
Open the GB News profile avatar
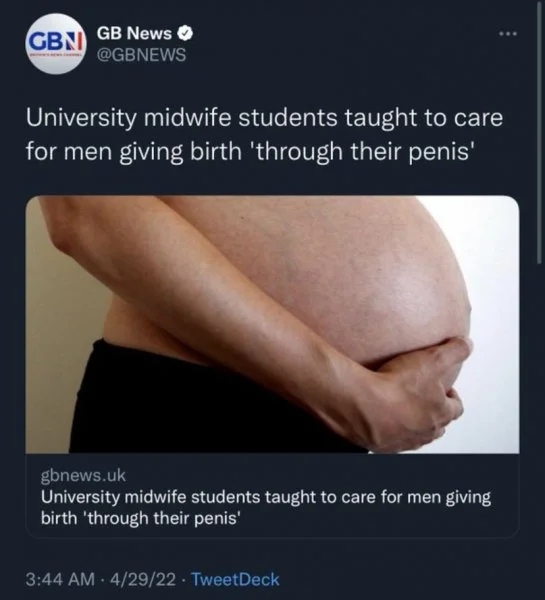click(56, 43)
